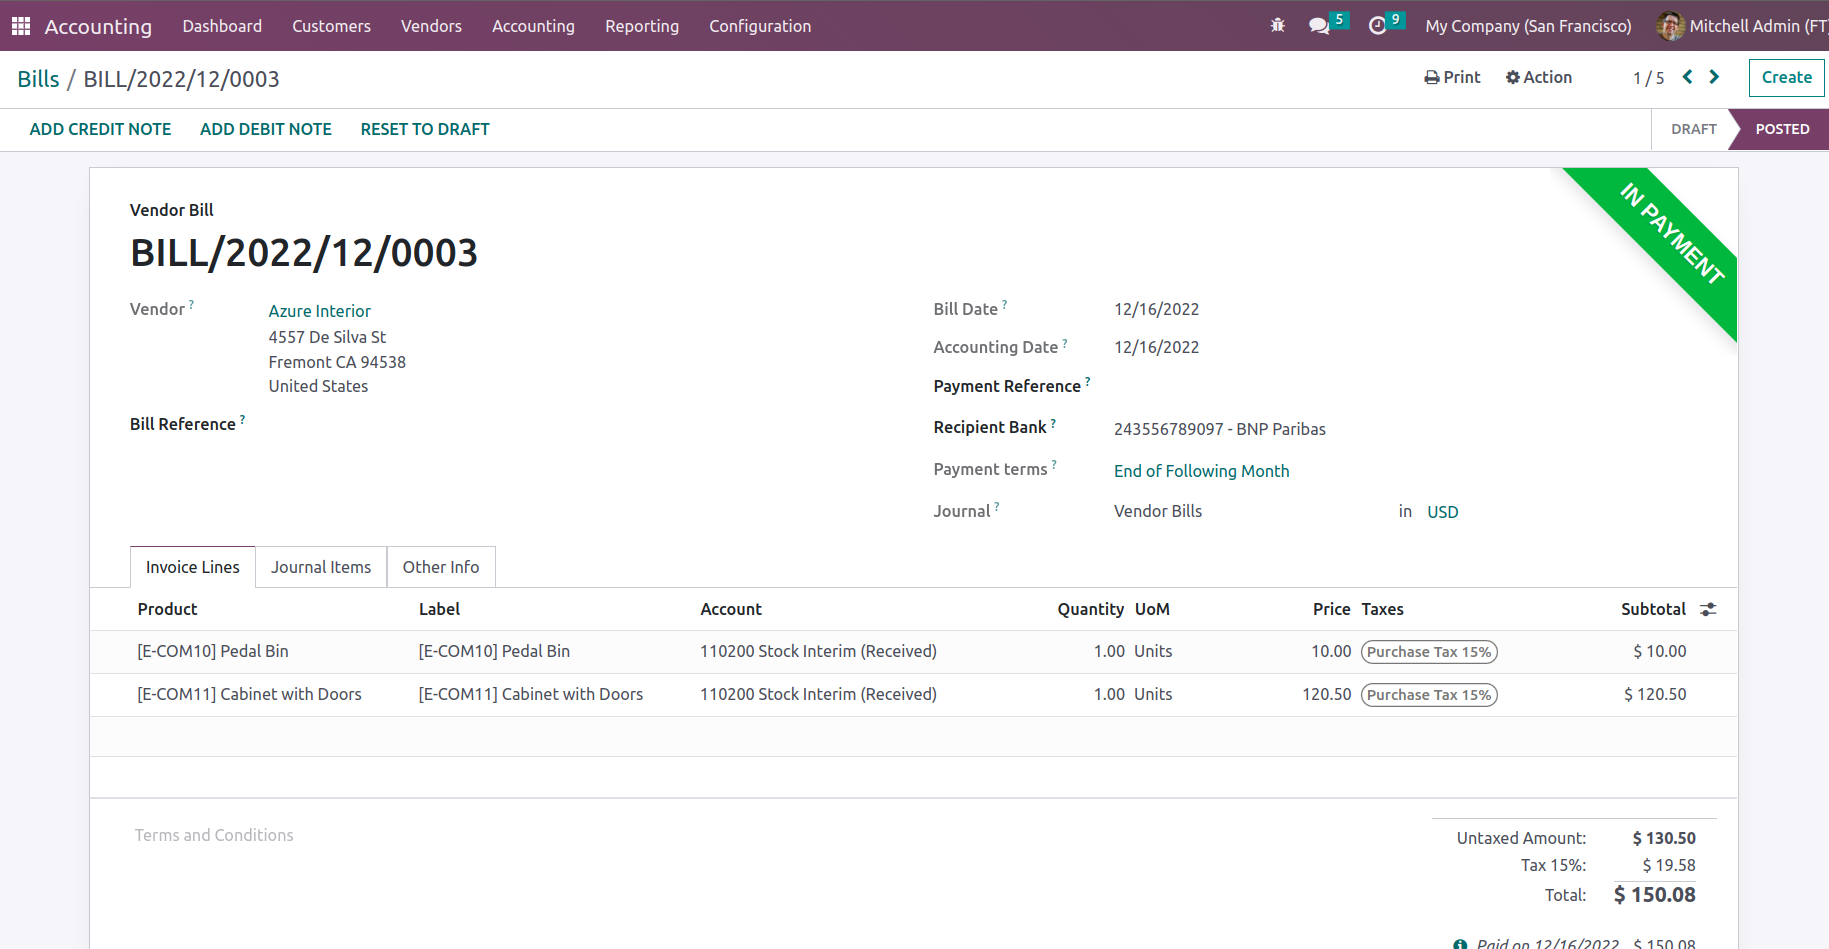Open the Vendors menu
The height and width of the screenshot is (949, 1829).
(x=431, y=26)
